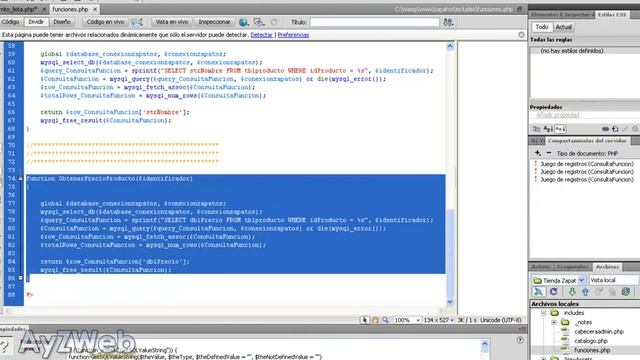Viewport: 640px width, 360px height.
Task: Click the Añadir propiedad link
Action: point(558,115)
